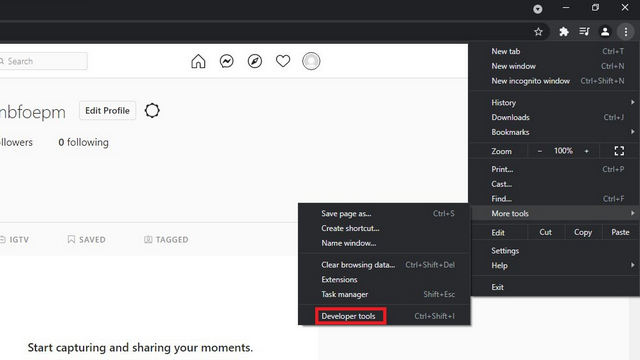Choose Exit from Chrome menu

(x=554, y=287)
